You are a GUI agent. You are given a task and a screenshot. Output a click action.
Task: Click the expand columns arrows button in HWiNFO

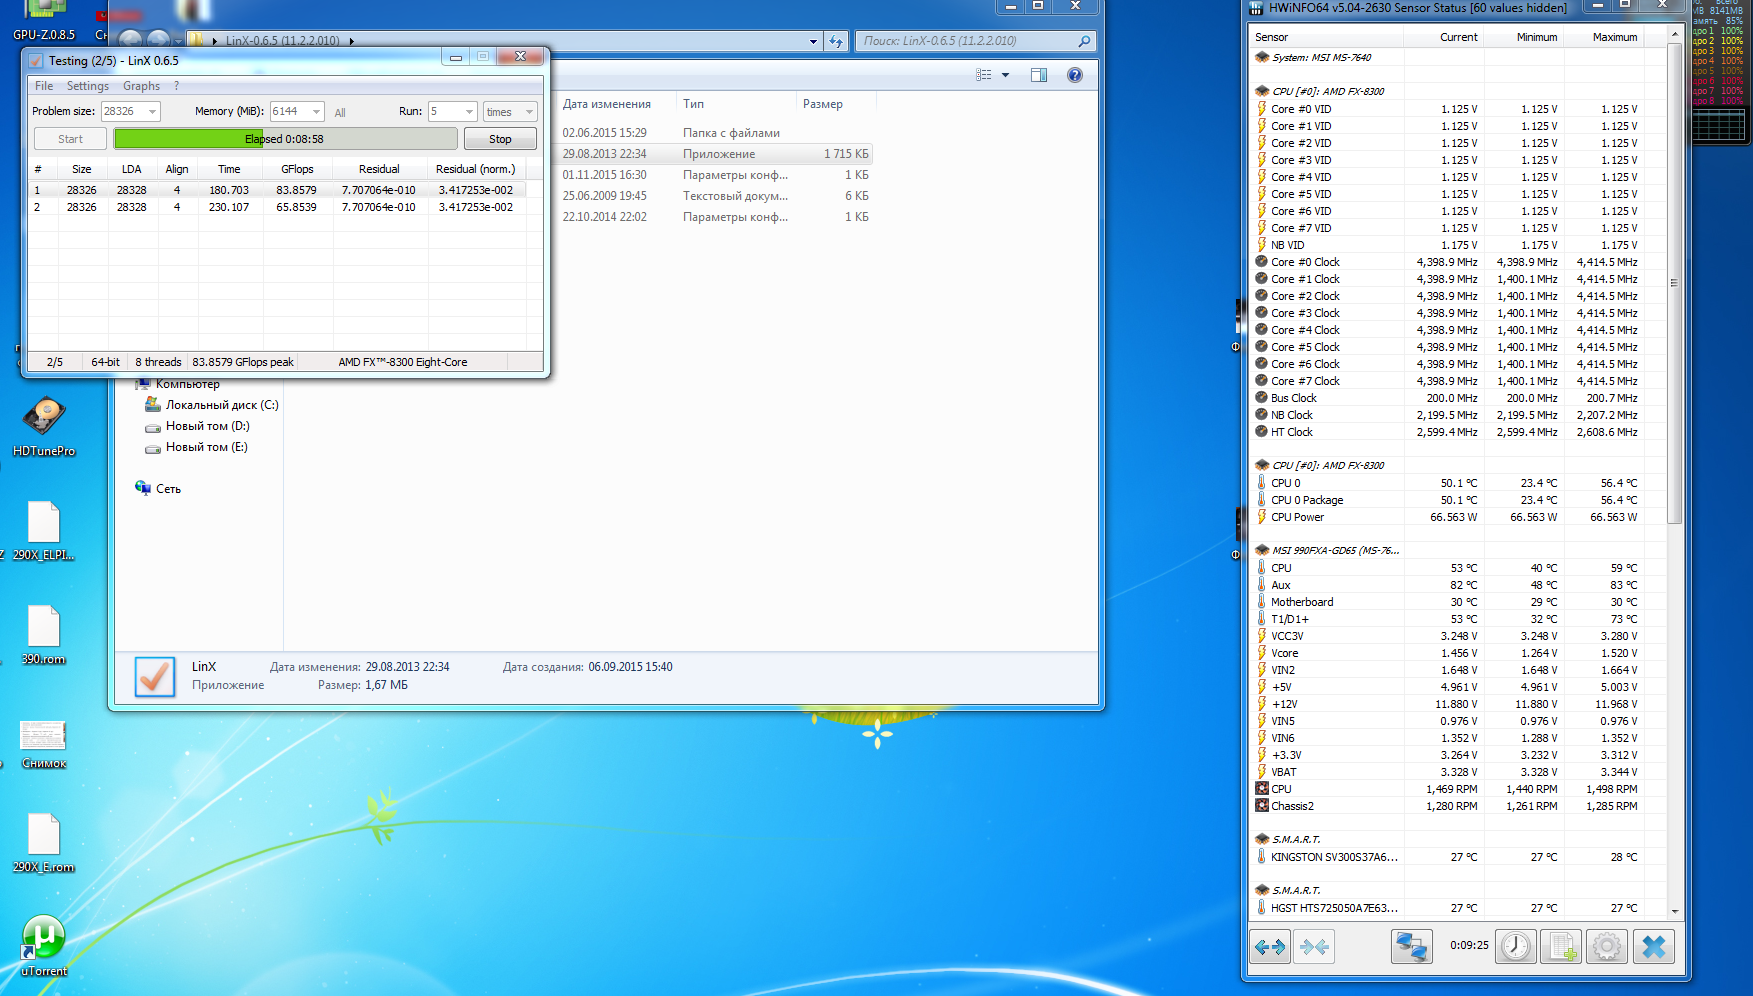1270,946
